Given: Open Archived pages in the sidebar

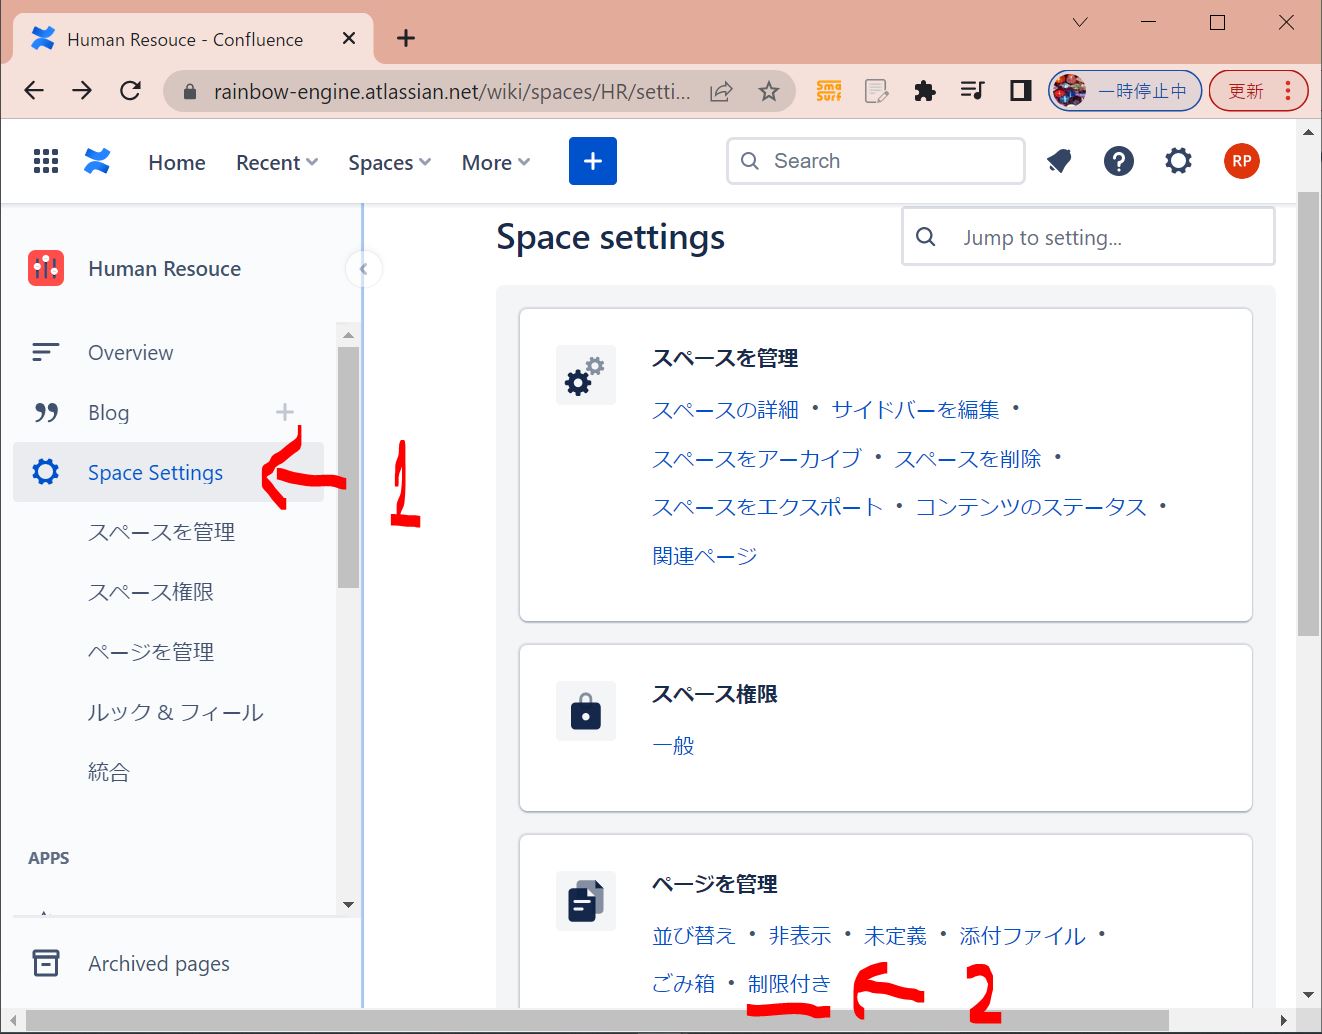Looking at the screenshot, I should [158, 964].
